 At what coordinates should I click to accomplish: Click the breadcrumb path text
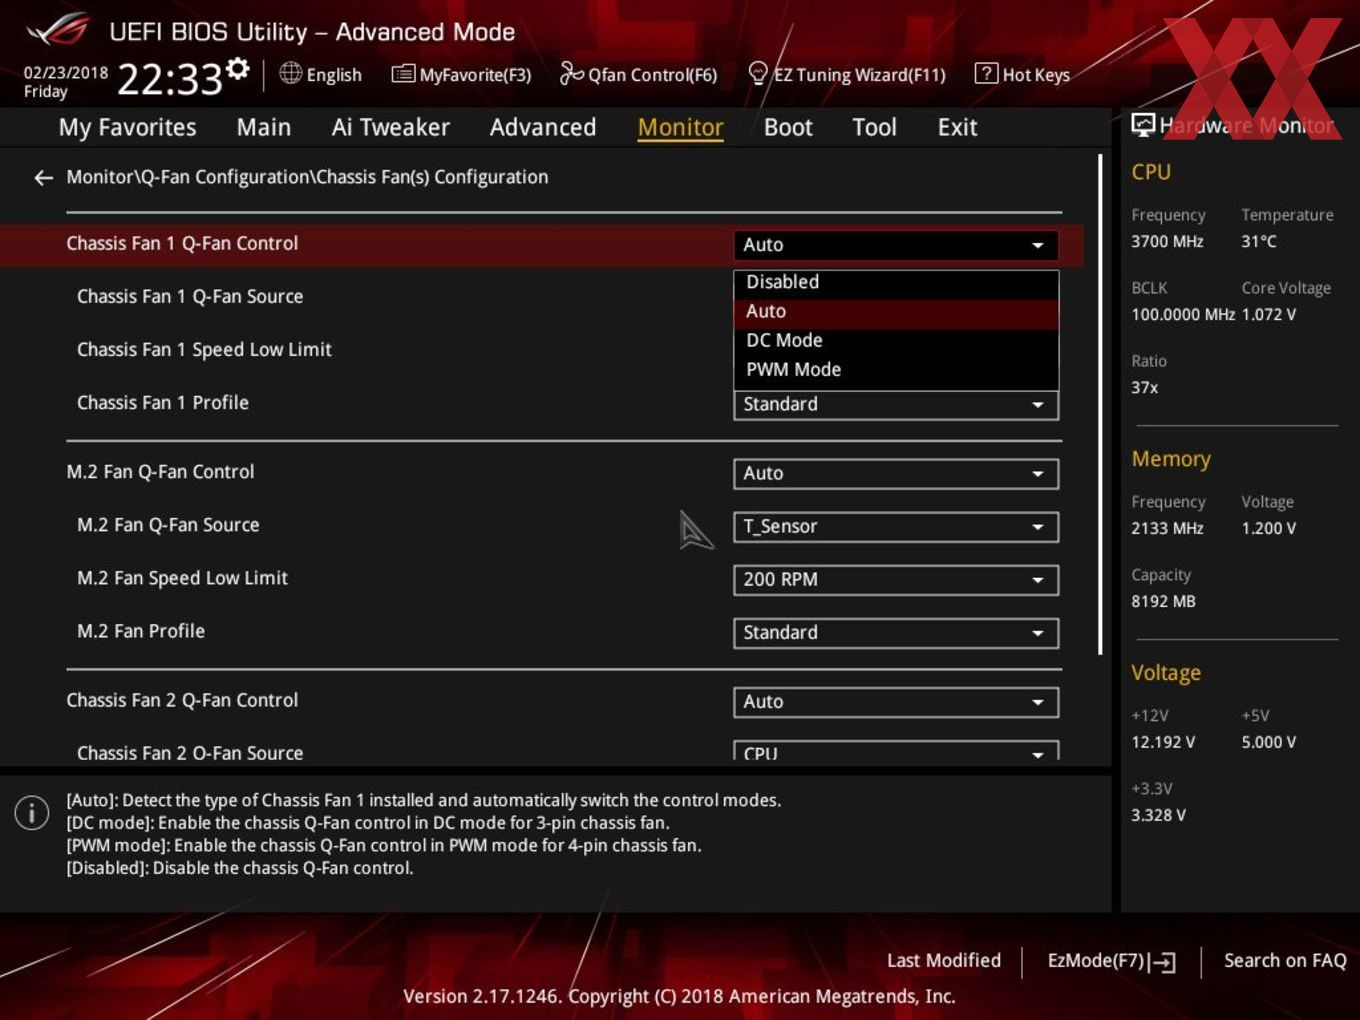pos(307,177)
